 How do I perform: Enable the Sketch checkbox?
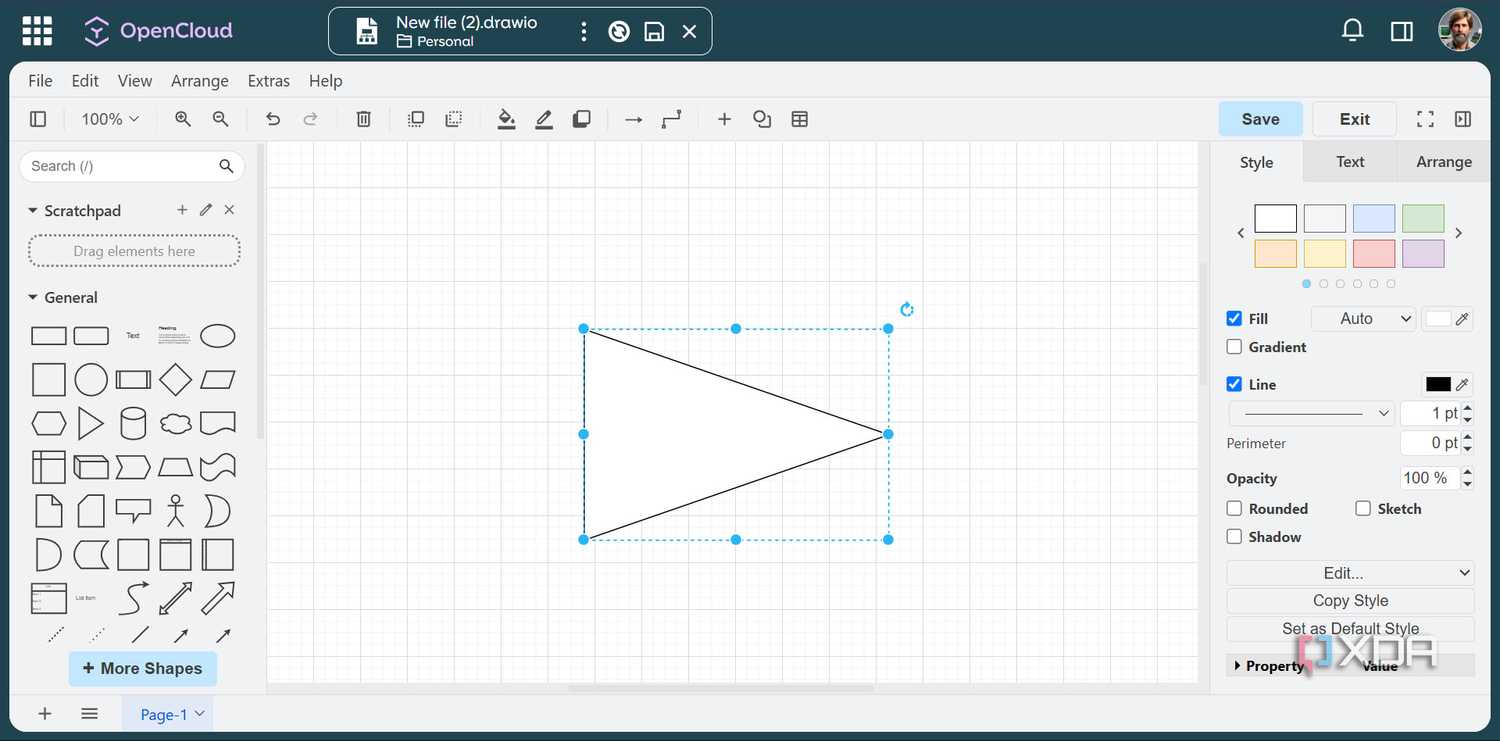(1363, 508)
